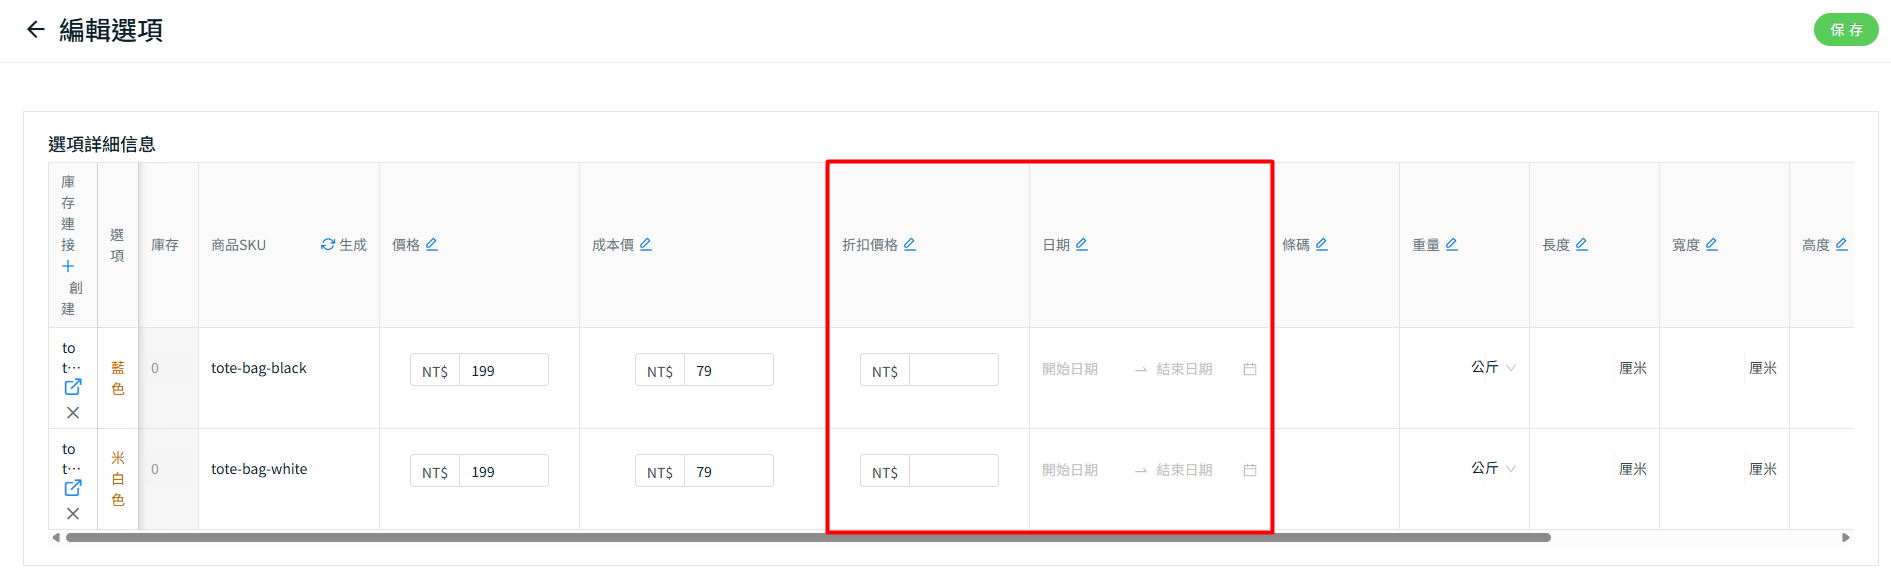Viewport: 1891px width, 577px height.
Task: Click the green 保存 button
Action: pos(1845,30)
